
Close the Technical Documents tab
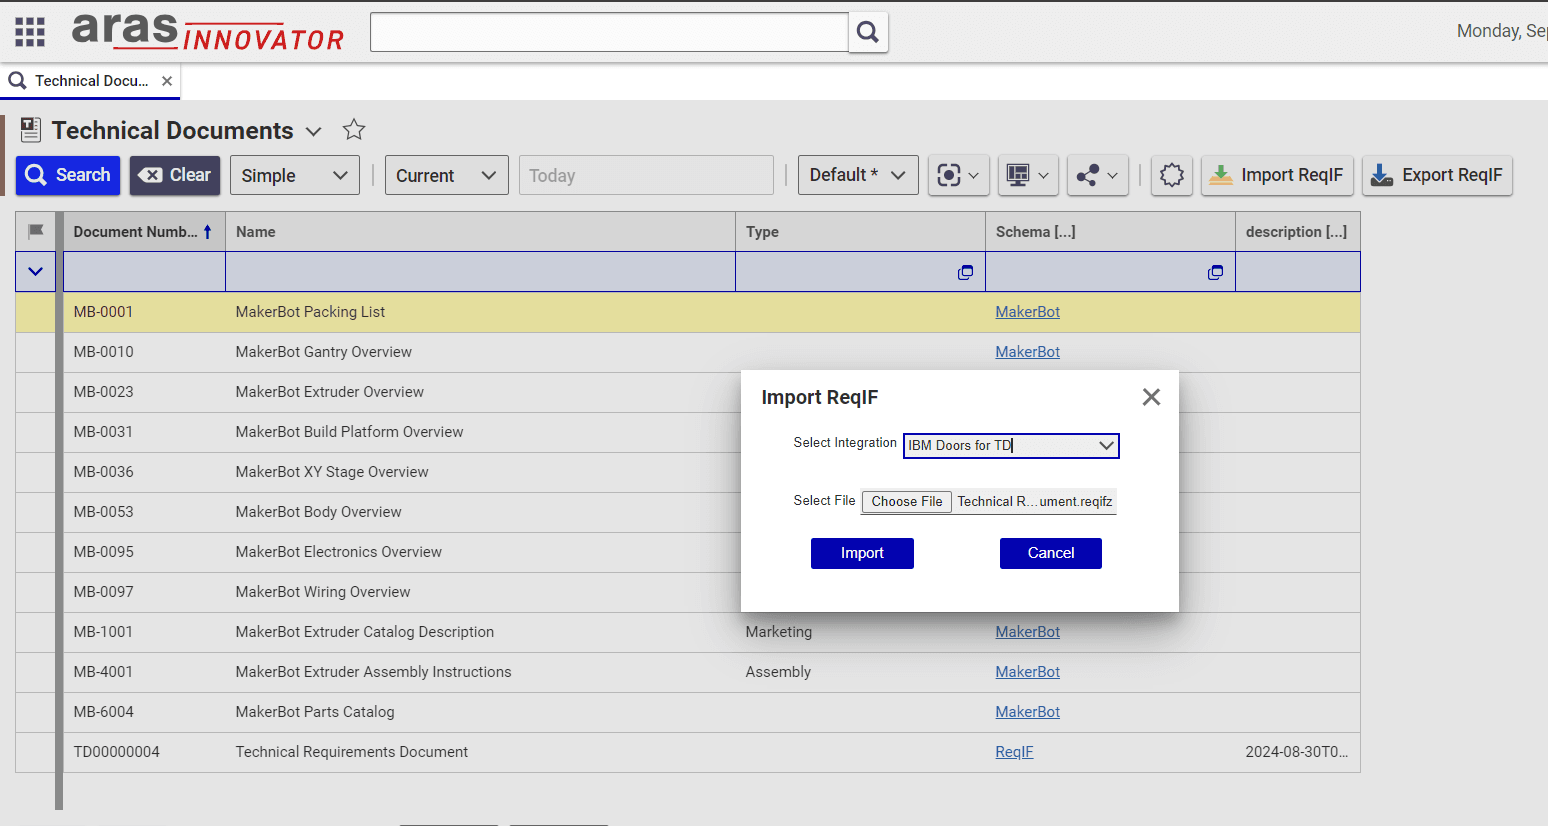(167, 81)
